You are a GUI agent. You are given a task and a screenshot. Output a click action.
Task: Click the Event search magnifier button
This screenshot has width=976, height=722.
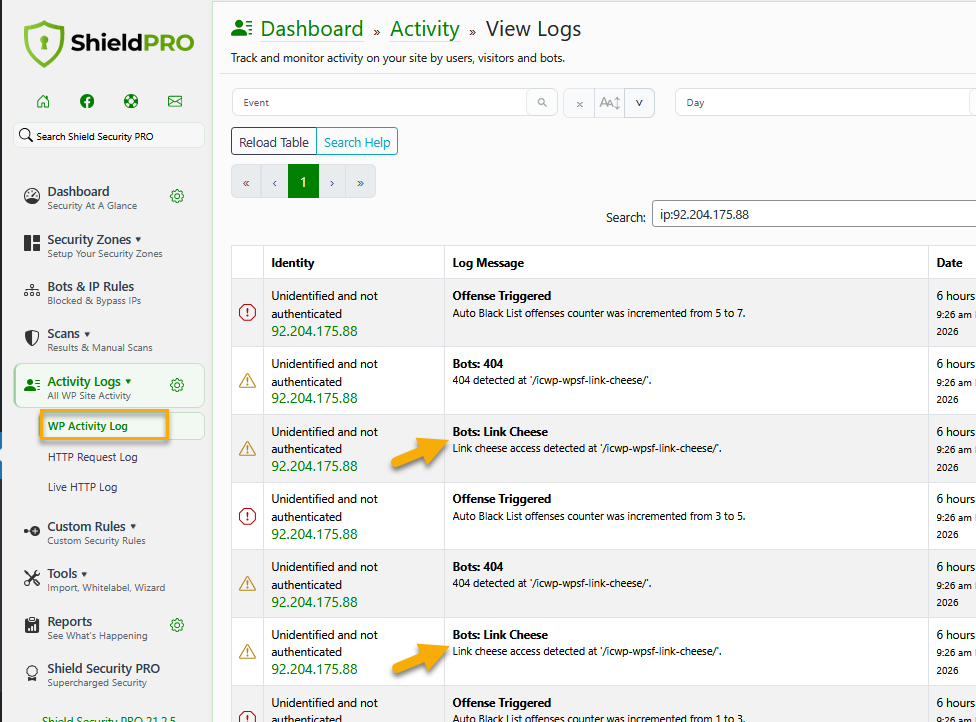pos(542,103)
